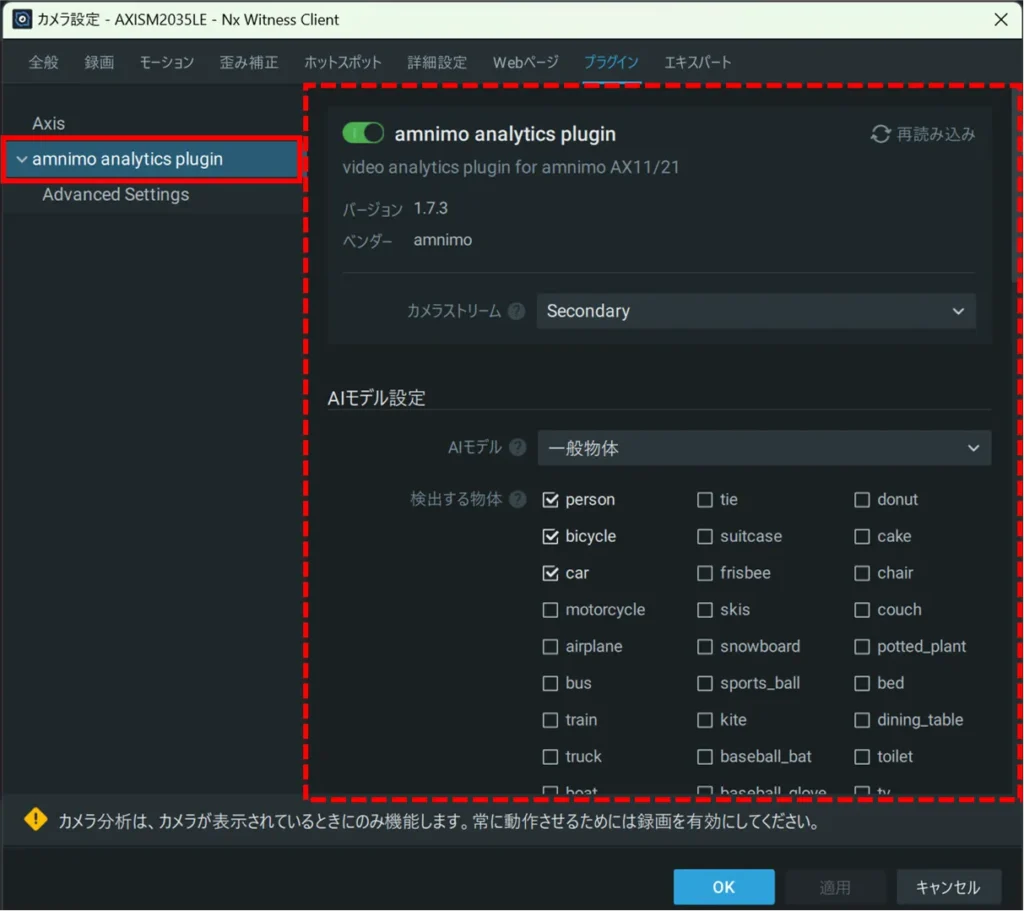Check the suitcase detection checkbox
Viewport: 1024px width, 911px height.
coord(705,537)
